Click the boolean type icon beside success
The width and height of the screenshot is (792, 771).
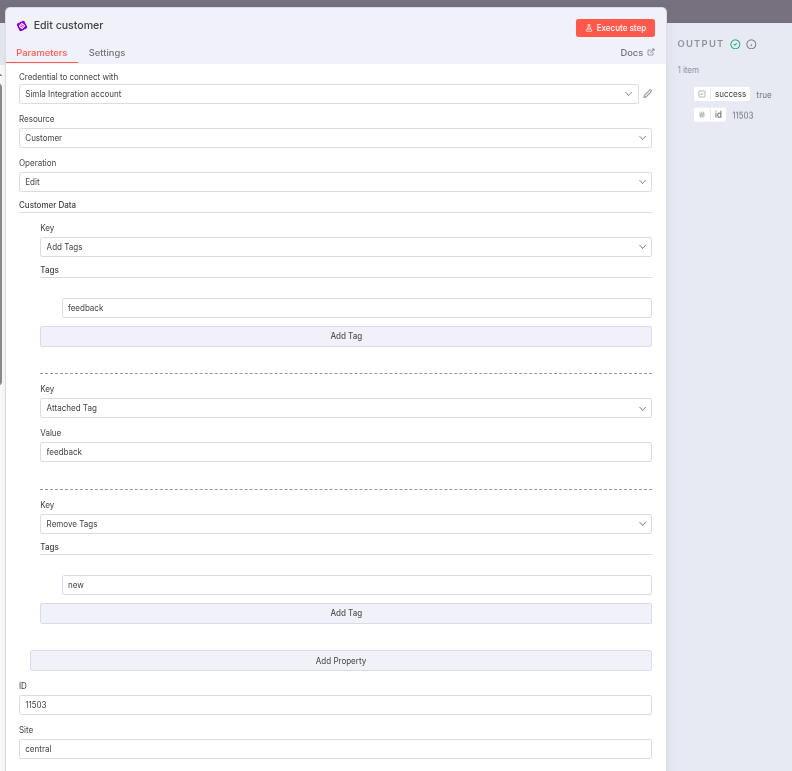702,94
